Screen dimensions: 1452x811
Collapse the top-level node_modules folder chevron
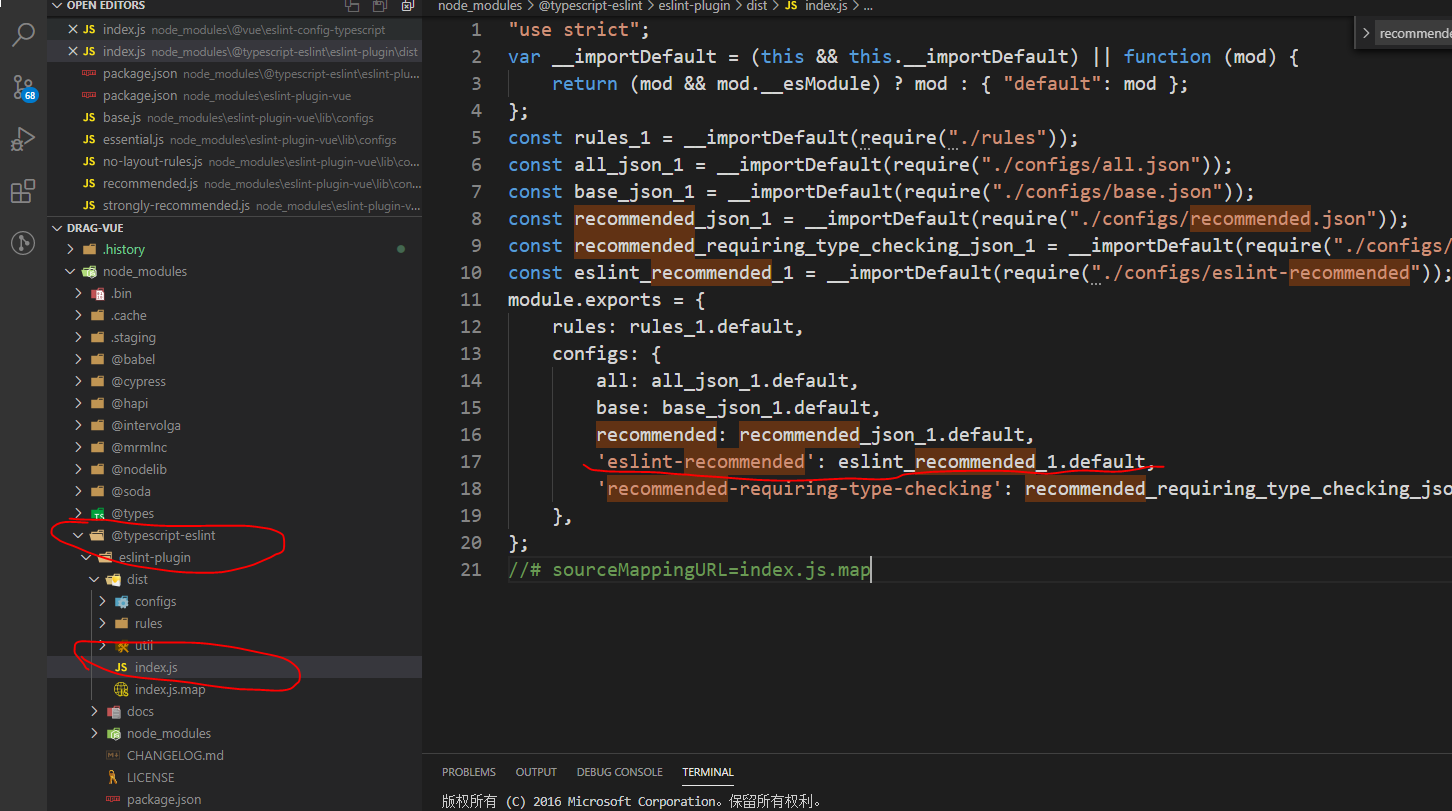pos(71,271)
